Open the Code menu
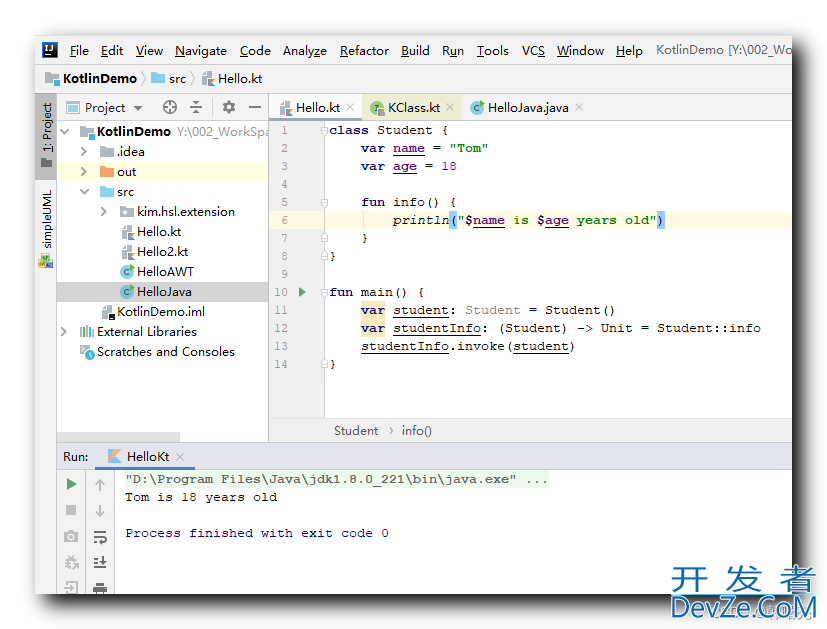The height and width of the screenshot is (629, 827). pos(255,51)
